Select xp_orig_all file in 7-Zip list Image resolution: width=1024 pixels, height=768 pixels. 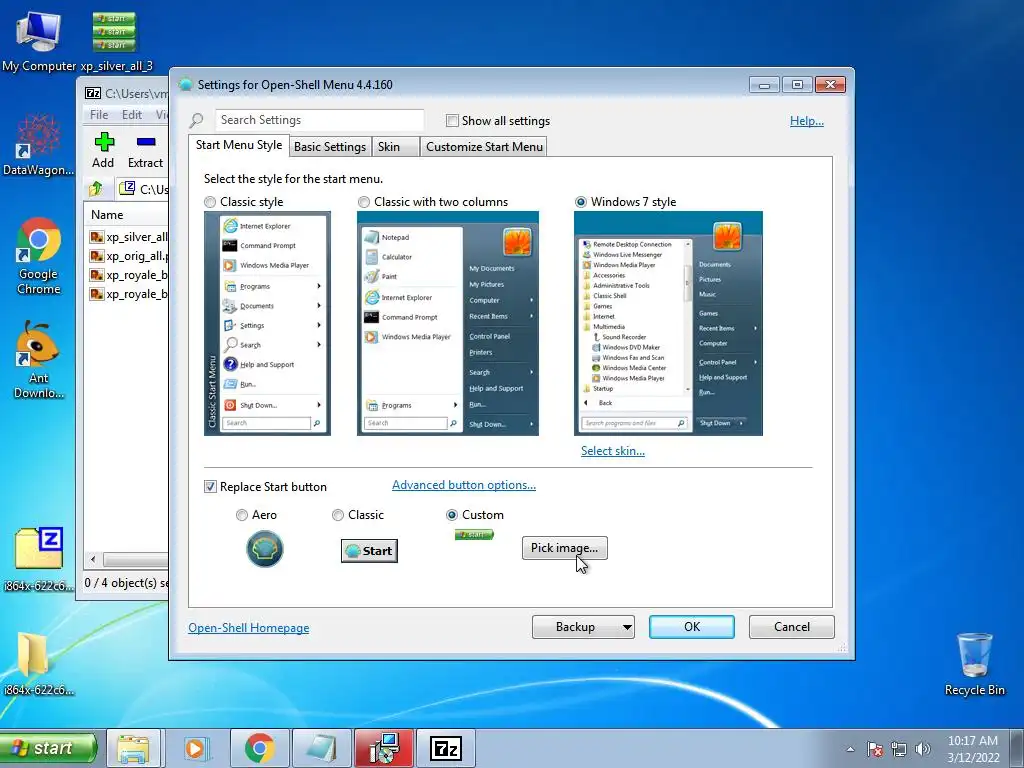[x=128, y=256]
